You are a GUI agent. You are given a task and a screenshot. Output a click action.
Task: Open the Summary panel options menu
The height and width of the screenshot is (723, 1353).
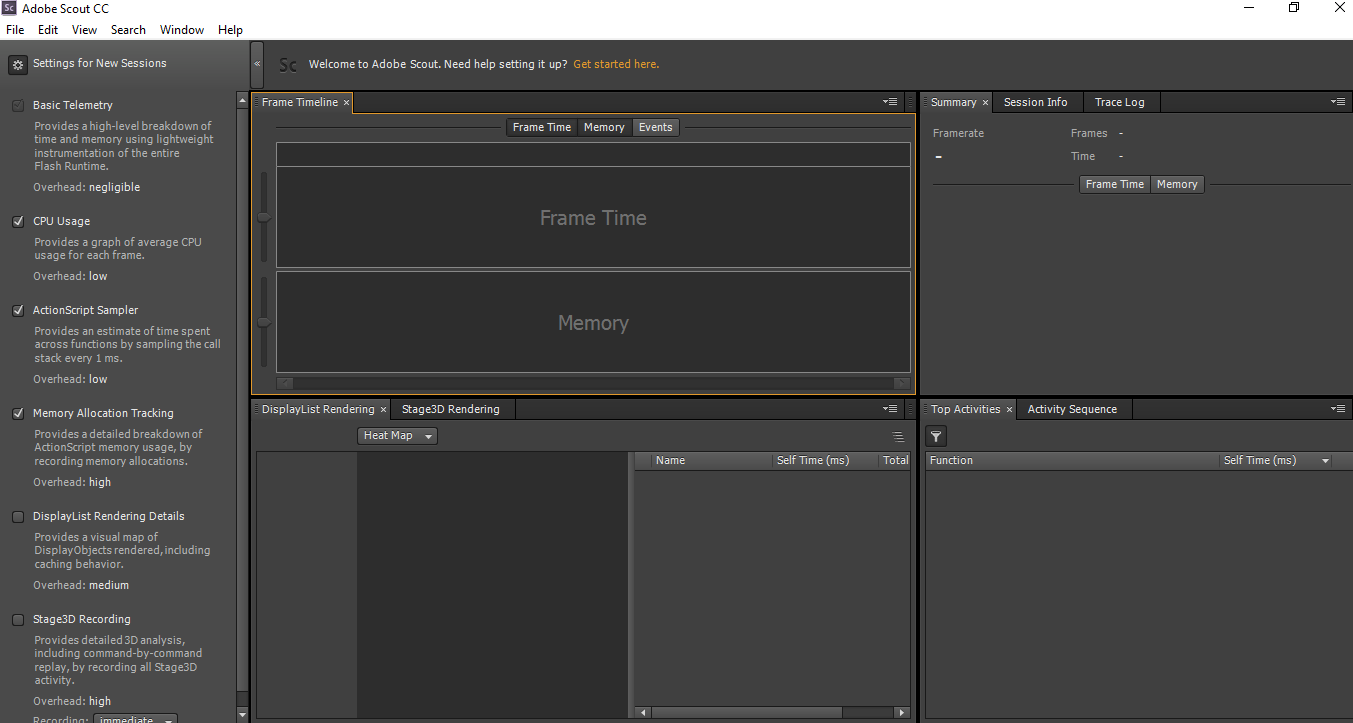(1338, 102)
